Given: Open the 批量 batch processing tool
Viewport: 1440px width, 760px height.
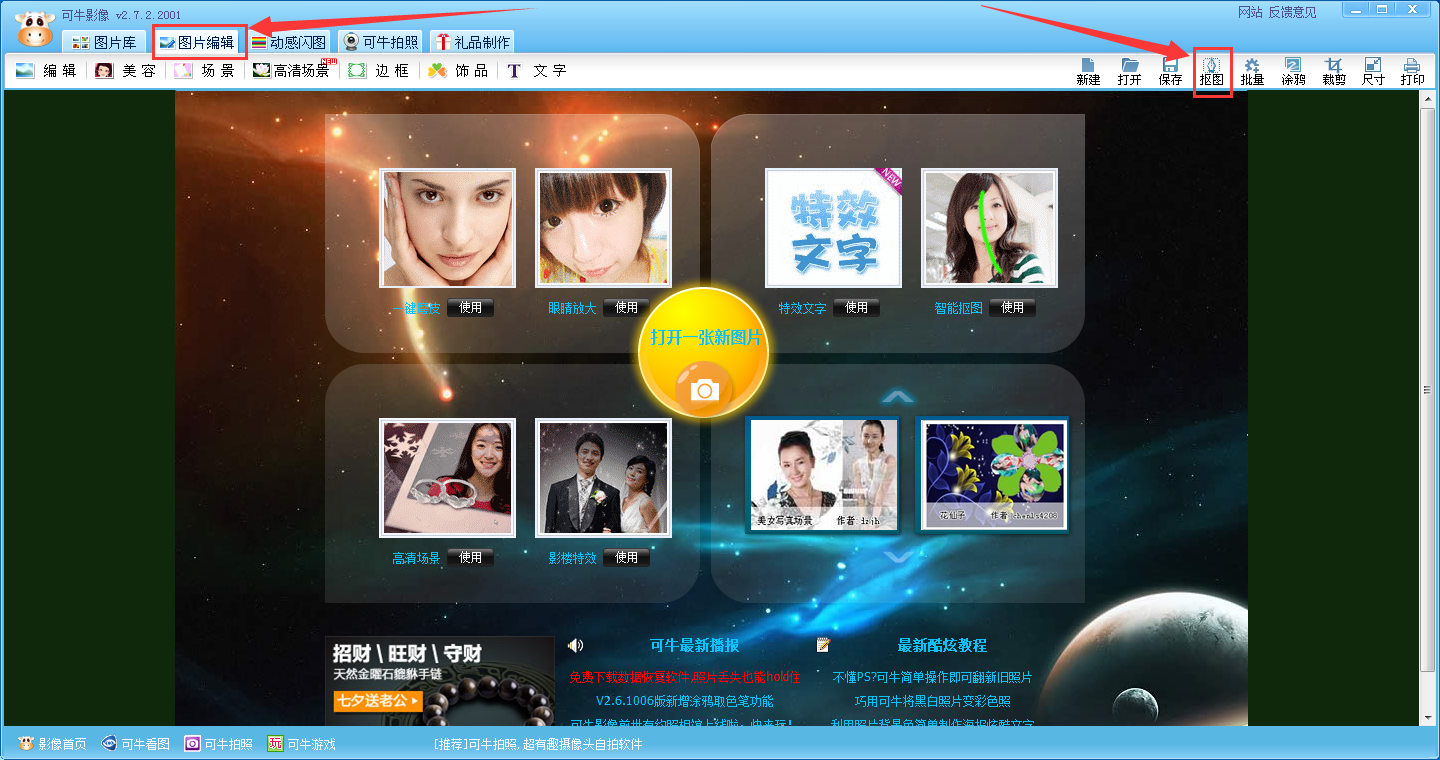Looking at the screenshot, I should pos(1252,71).
